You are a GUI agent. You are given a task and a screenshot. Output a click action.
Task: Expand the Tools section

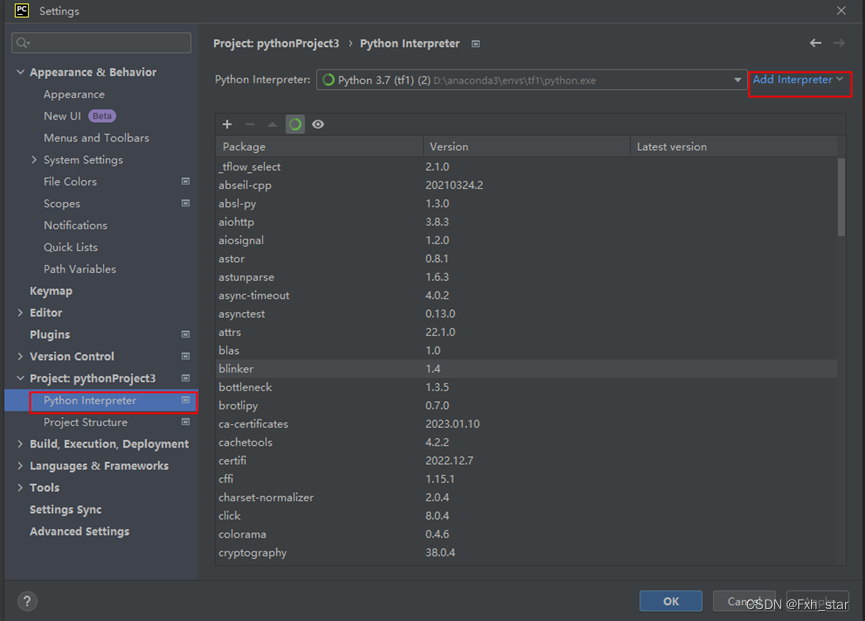pyautogui.click(x=20, y=488)
